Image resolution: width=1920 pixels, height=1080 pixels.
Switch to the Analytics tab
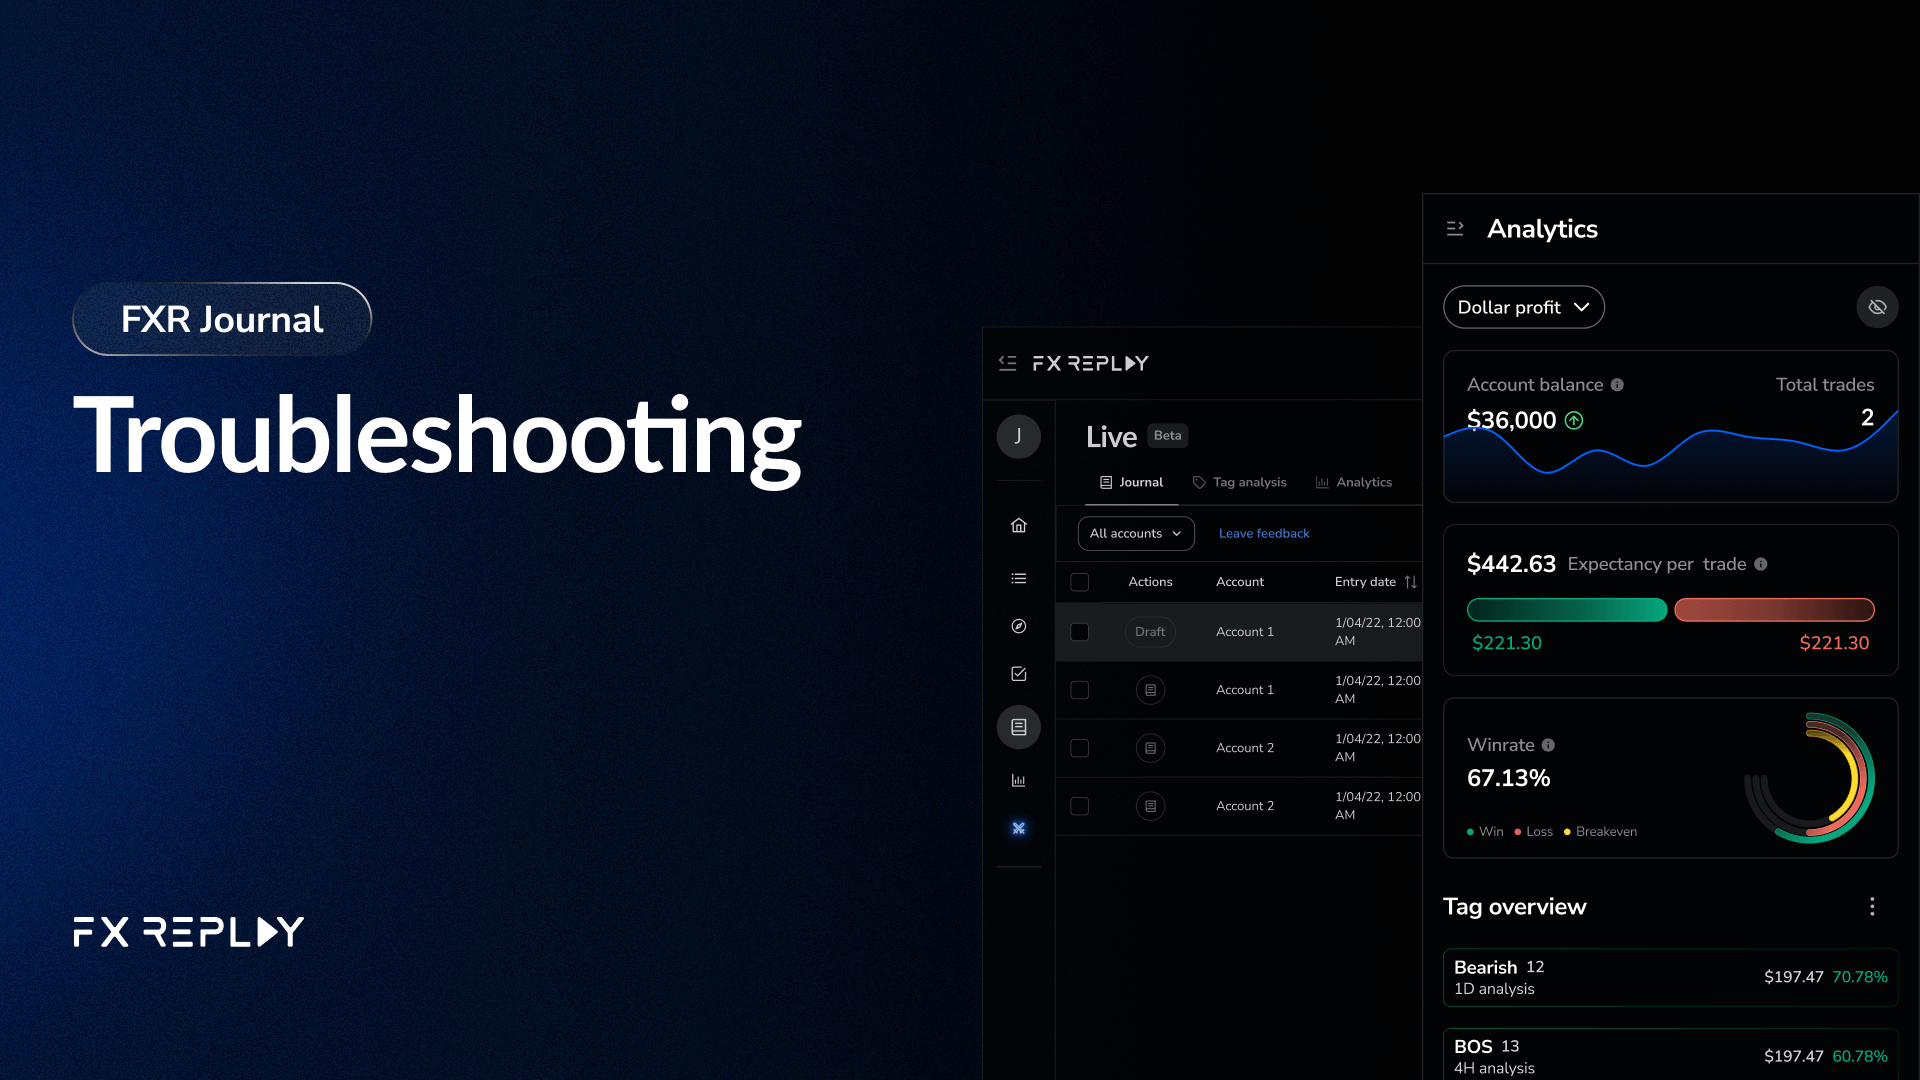(1353, 482)
